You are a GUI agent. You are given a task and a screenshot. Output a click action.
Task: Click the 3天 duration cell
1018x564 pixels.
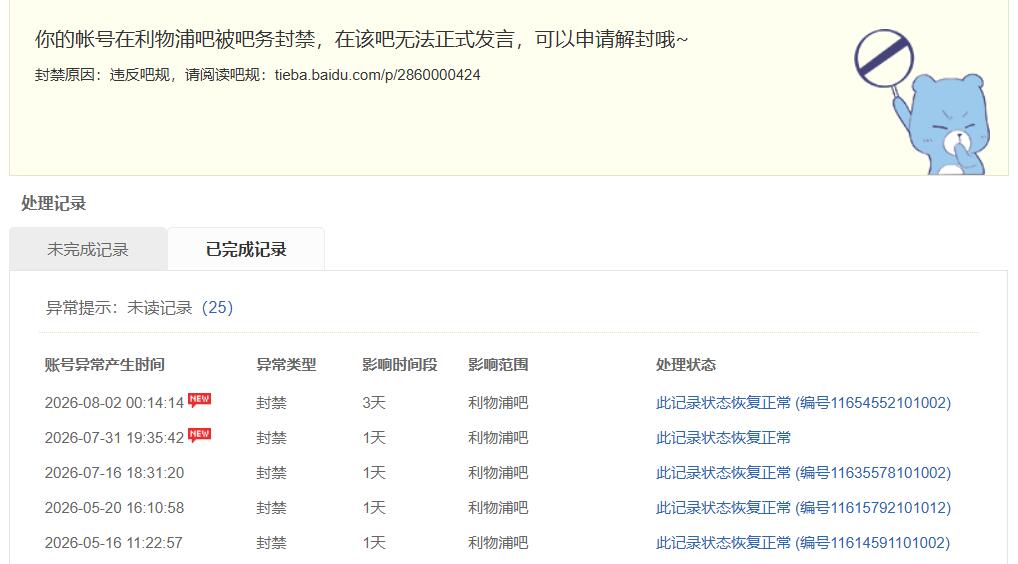pyautogui.click(x=374, y=403)
